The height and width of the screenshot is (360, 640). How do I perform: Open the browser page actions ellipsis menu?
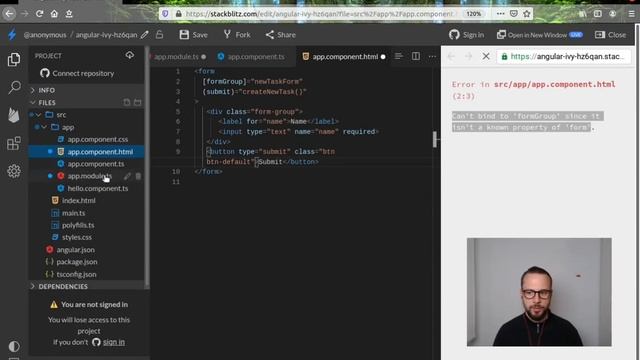(x=500, y=13)
